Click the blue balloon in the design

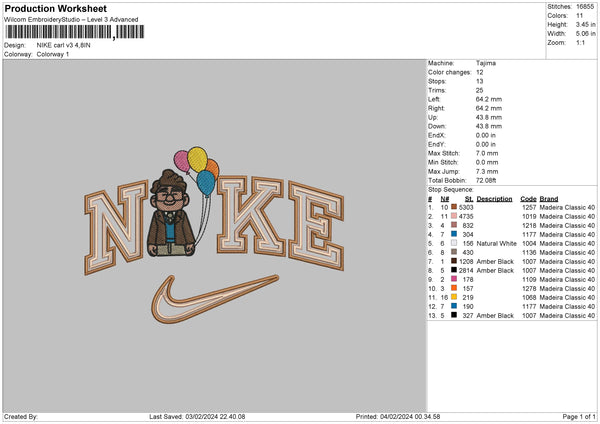click(x=206, y=183)
